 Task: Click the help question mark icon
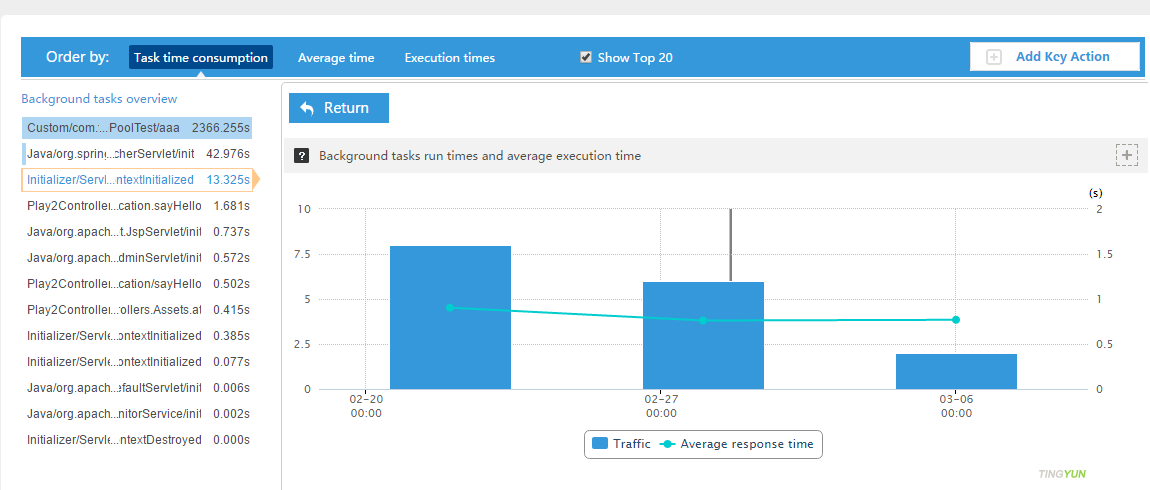pyautogui.click(x=301, y=156)
